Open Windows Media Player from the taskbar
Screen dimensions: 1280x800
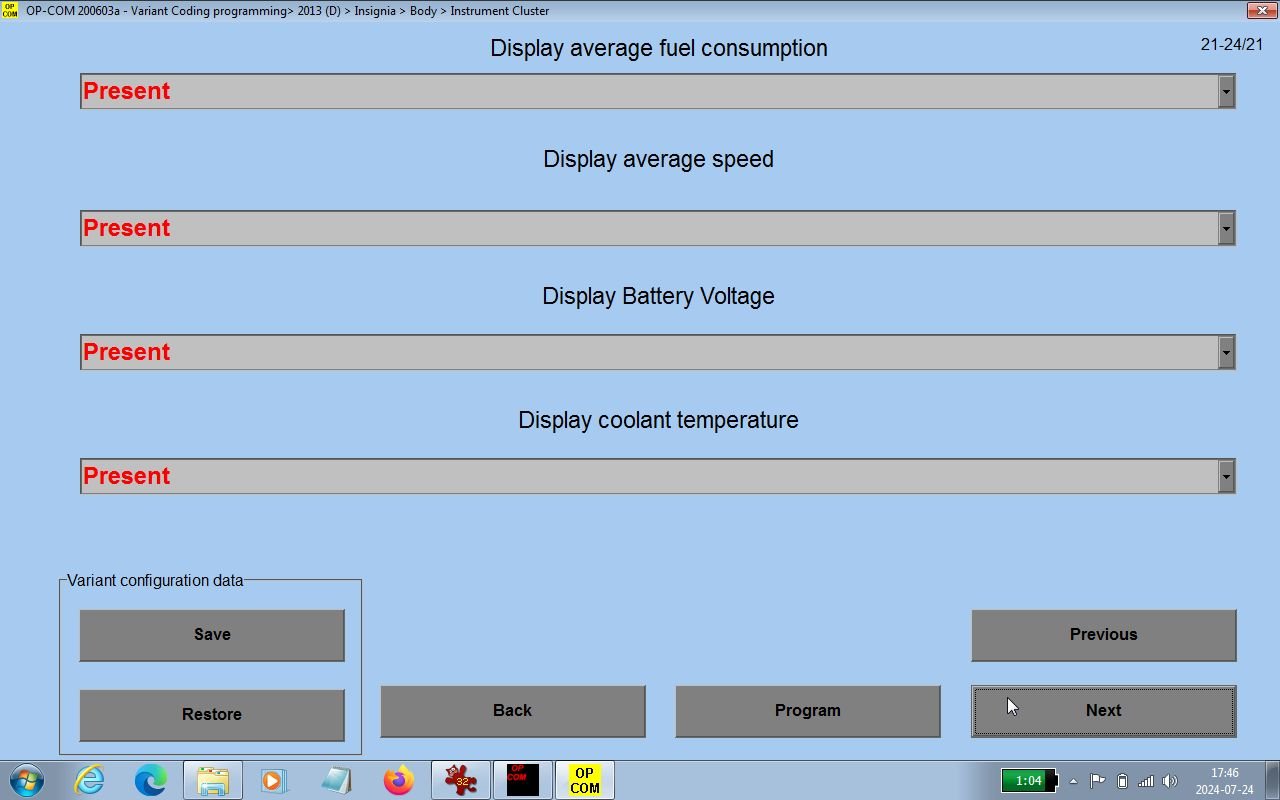274,780
